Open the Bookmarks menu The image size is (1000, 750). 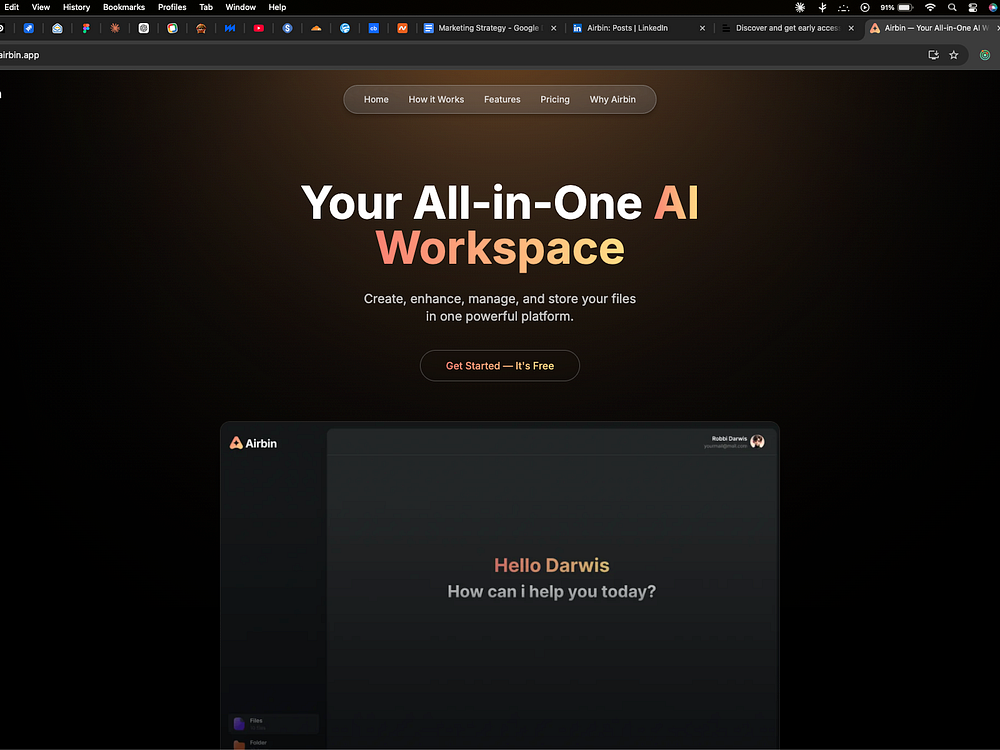coord(124,8)
